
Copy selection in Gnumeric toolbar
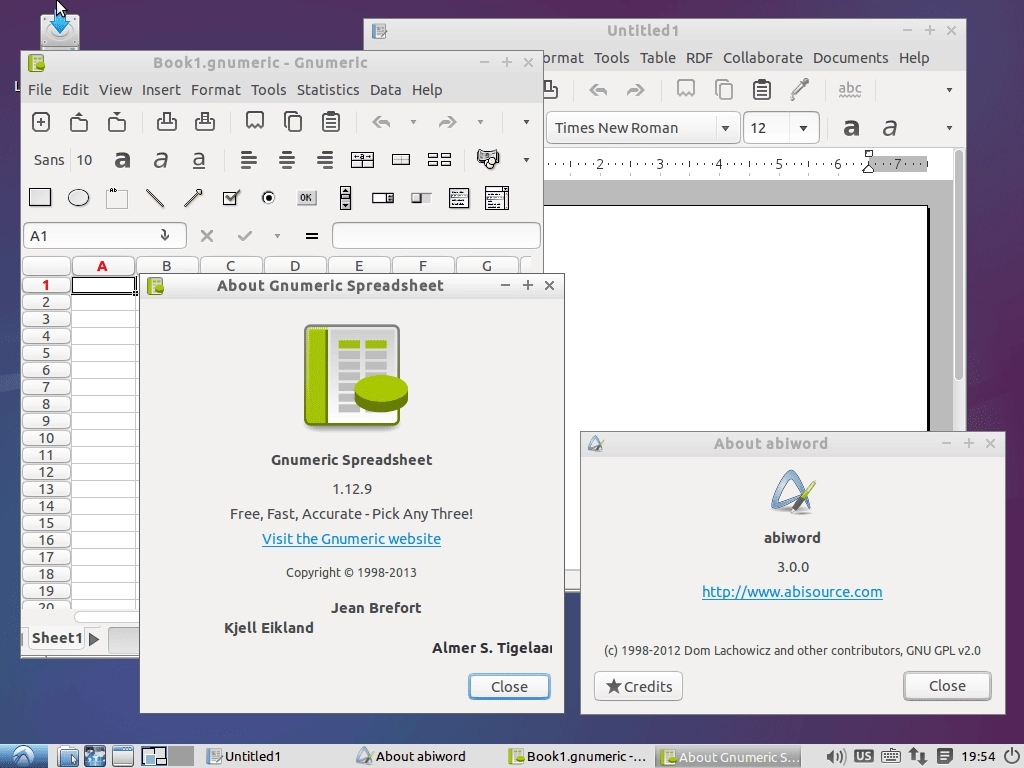click(293, 122)
